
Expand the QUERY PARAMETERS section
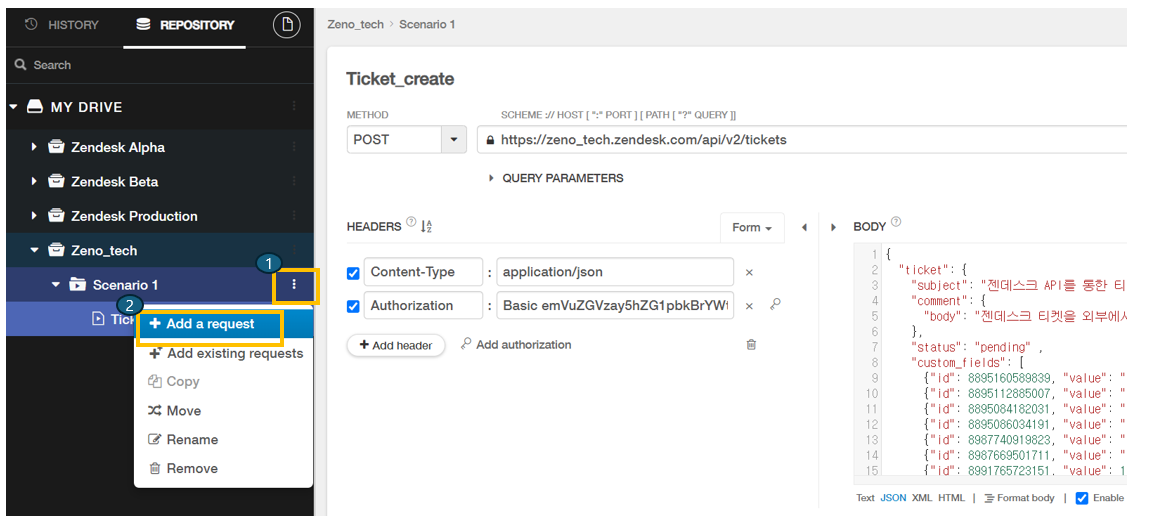coord(491,178)
